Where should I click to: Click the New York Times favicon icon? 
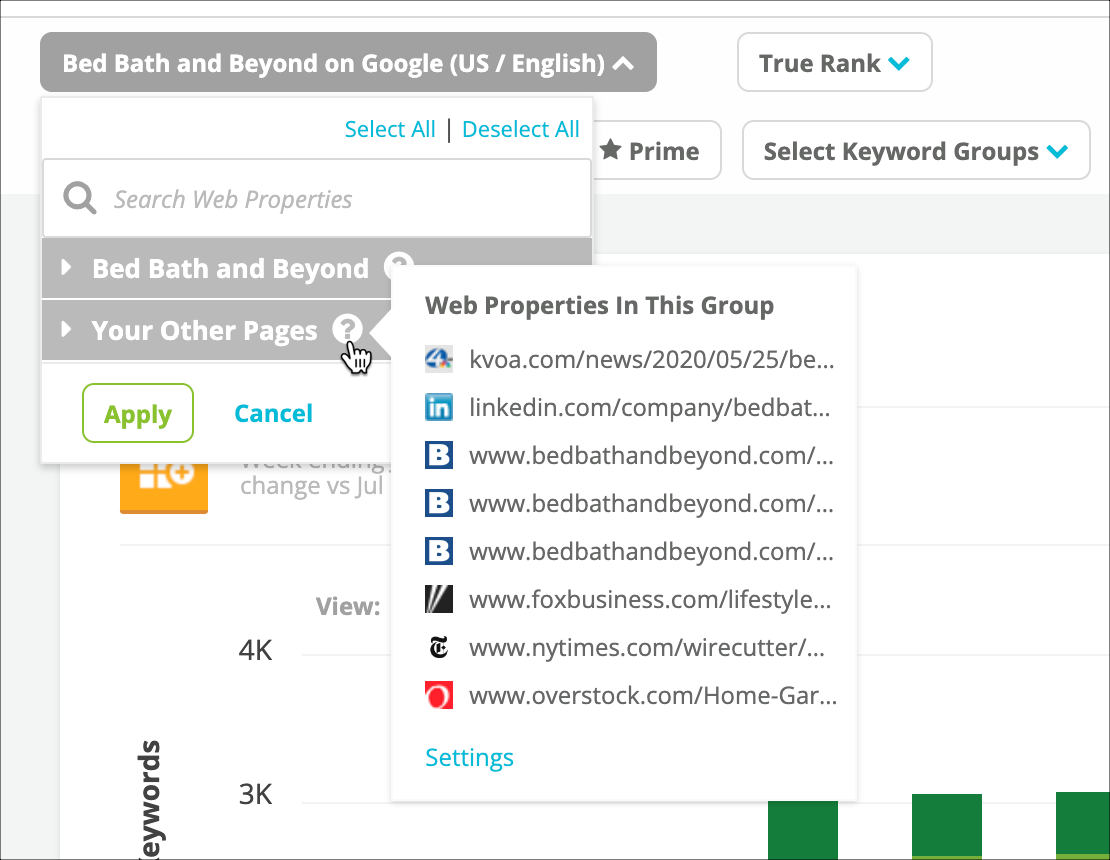439,648
